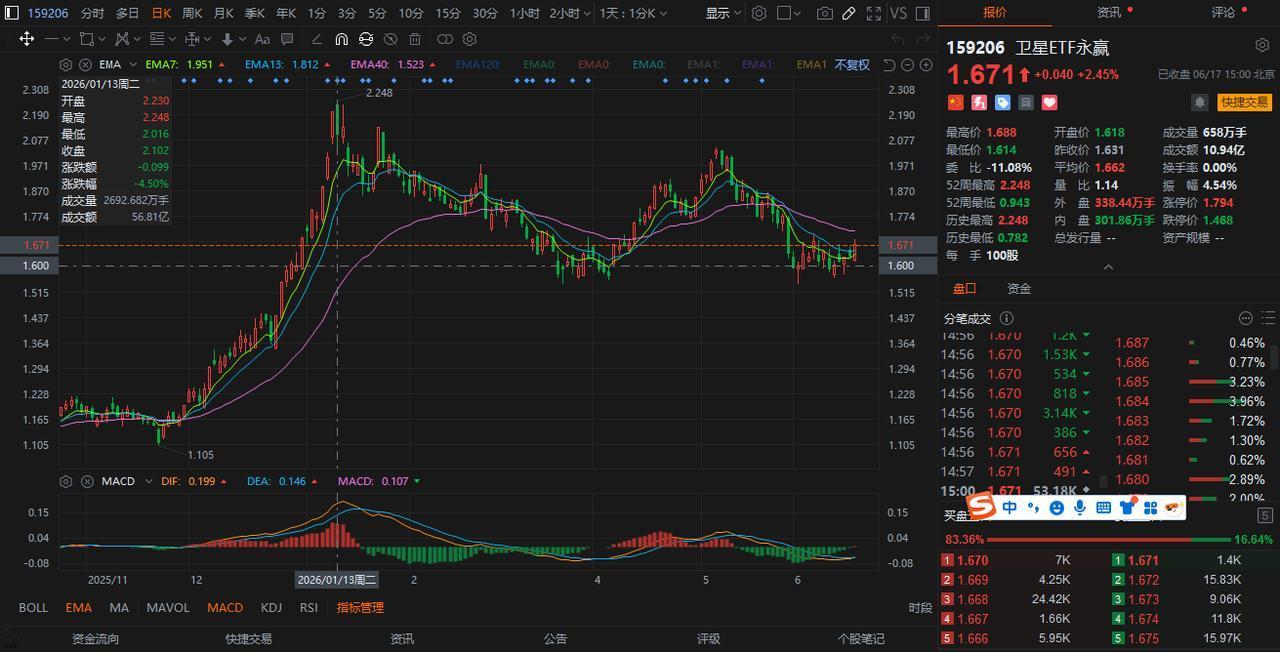Viewport: 1280px width, 652px height.
Task: Open chart settings gear in top bar
Action: click(759, 13)
